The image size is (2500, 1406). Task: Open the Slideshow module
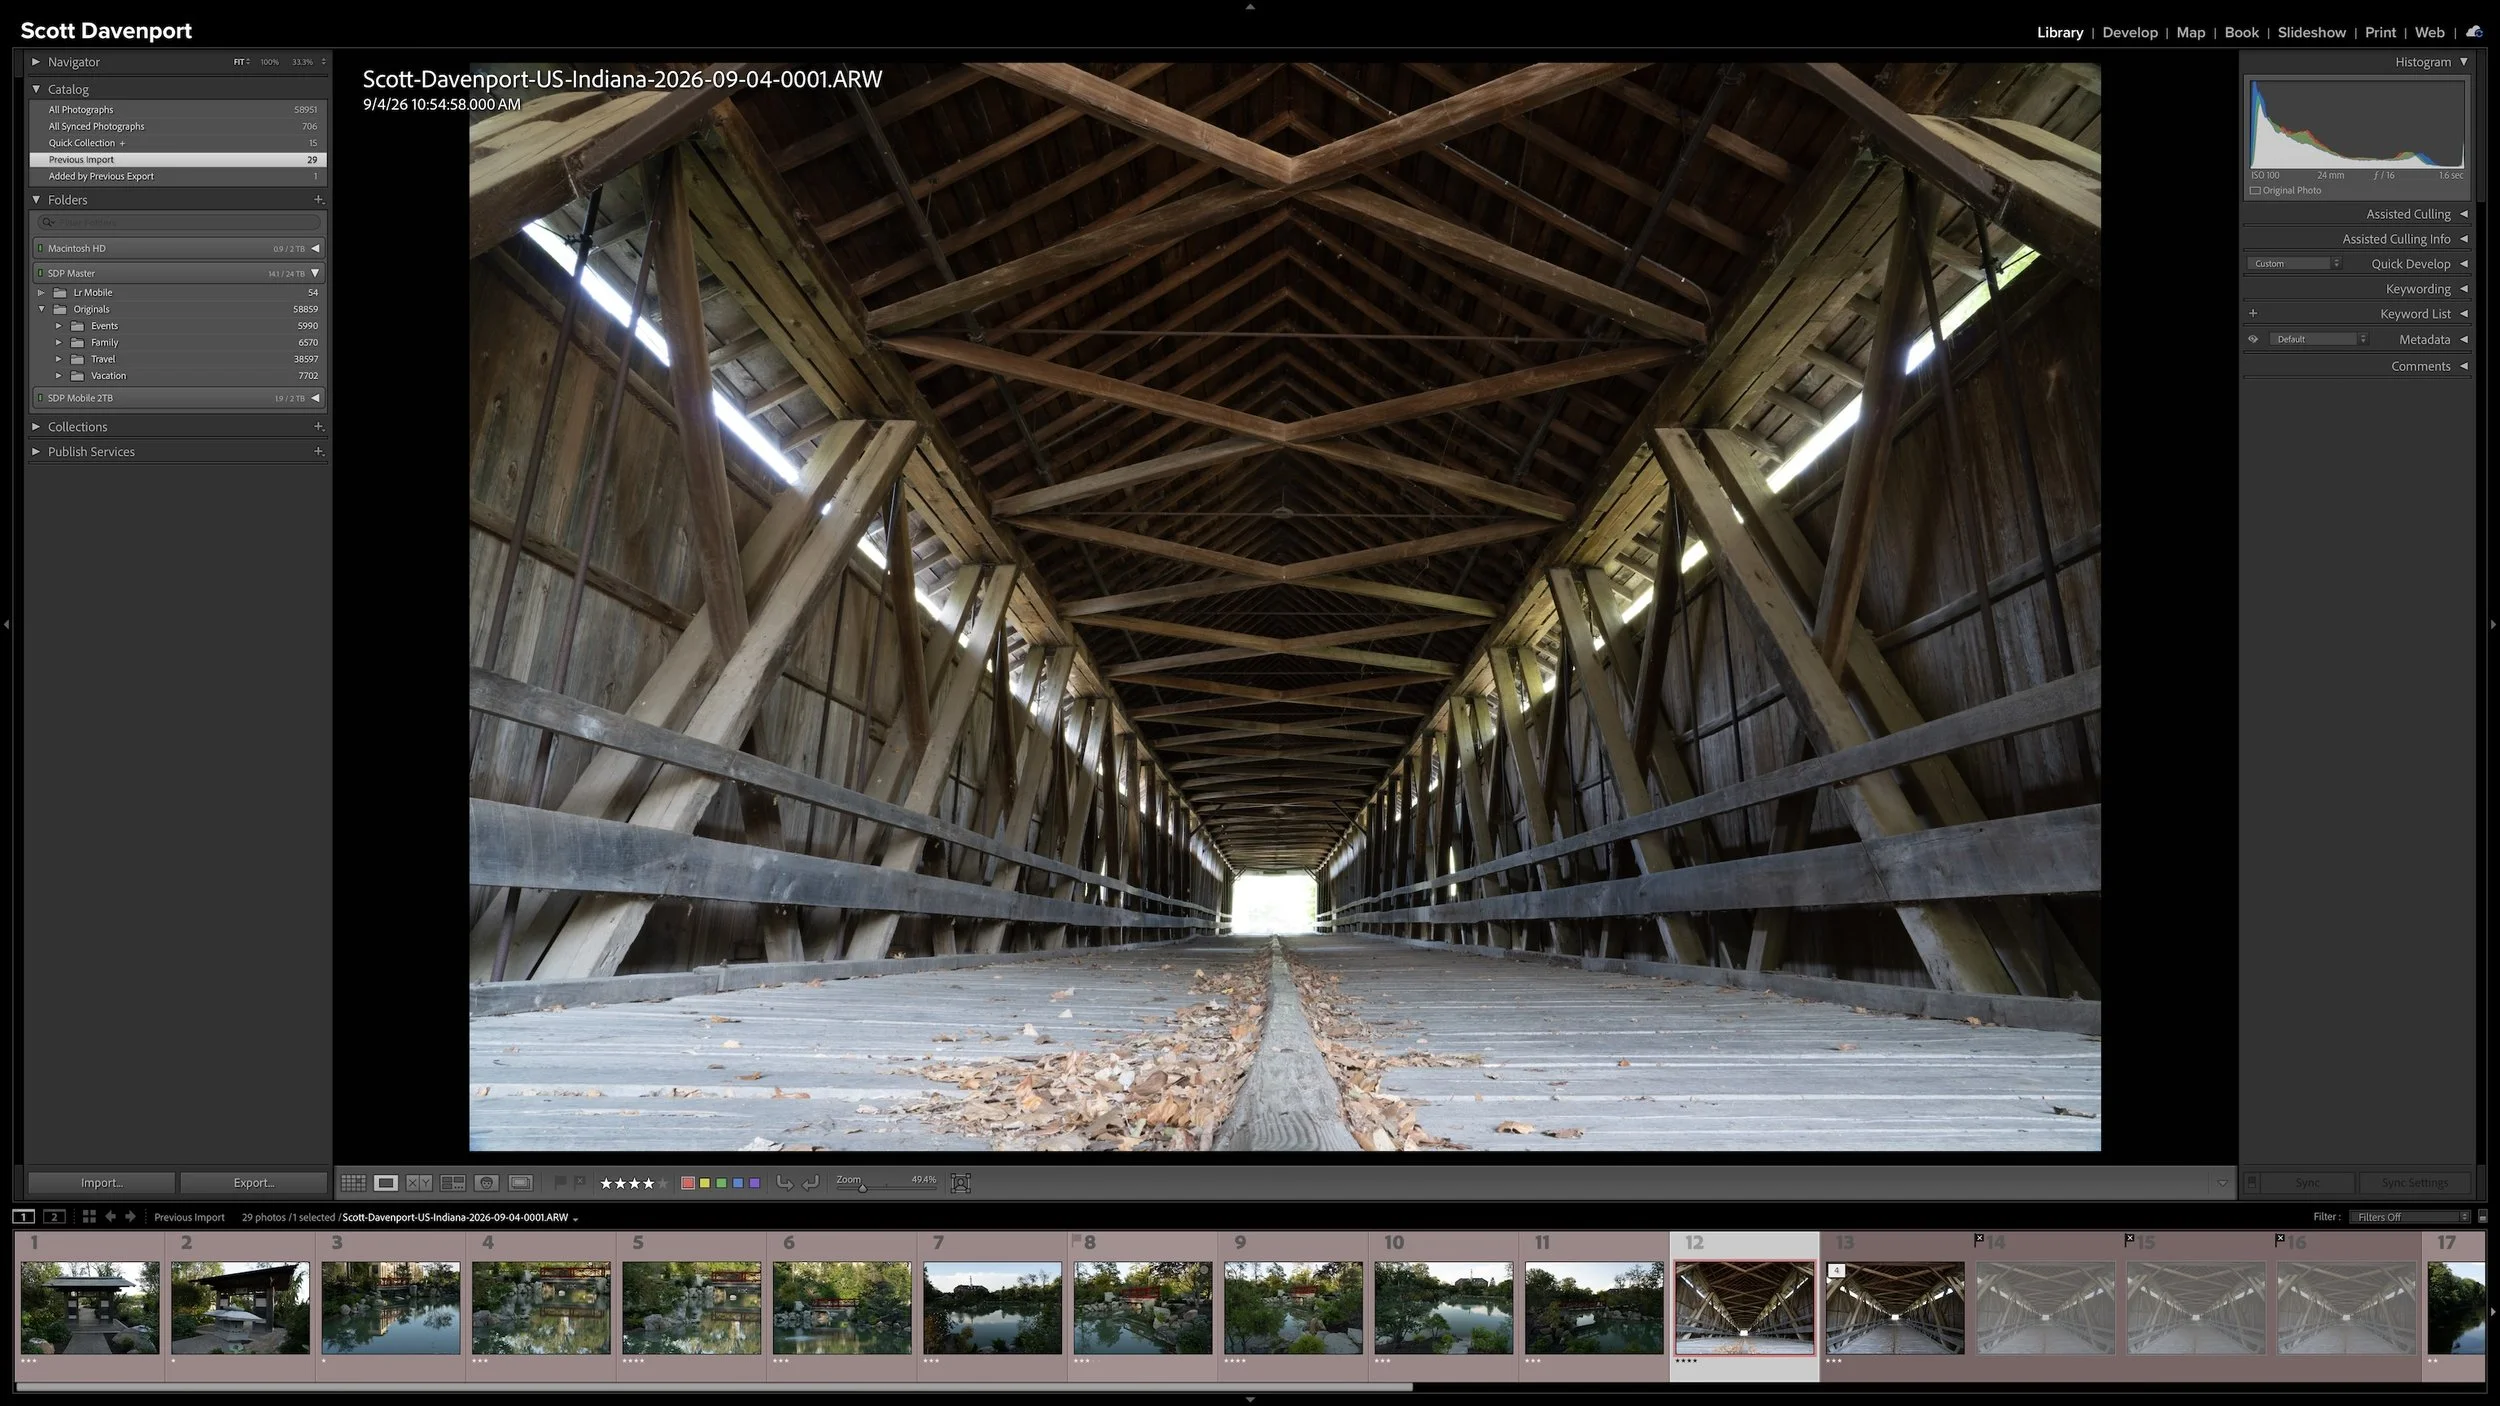pos(2311,32)
